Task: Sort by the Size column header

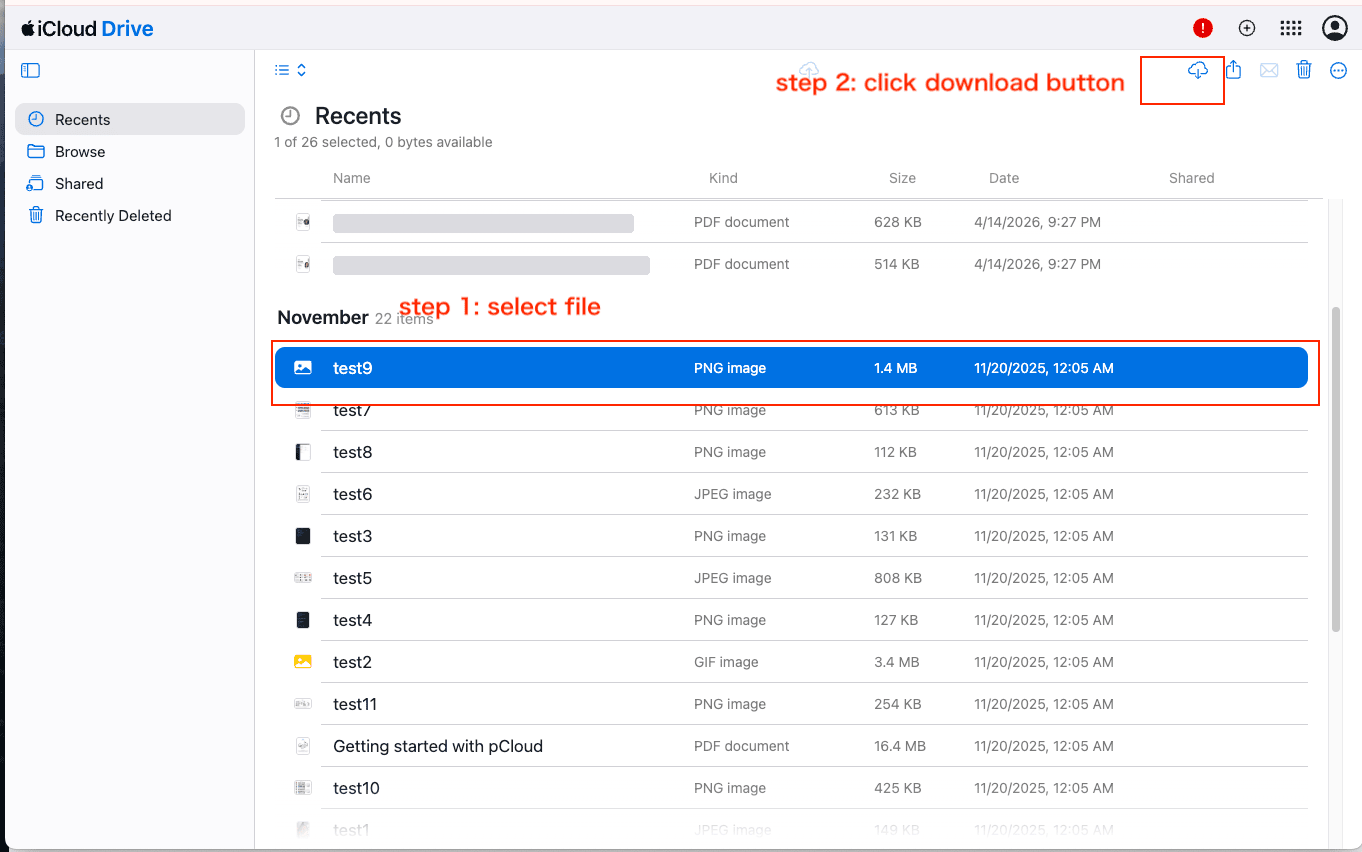Action: click(x=902, y=178)
